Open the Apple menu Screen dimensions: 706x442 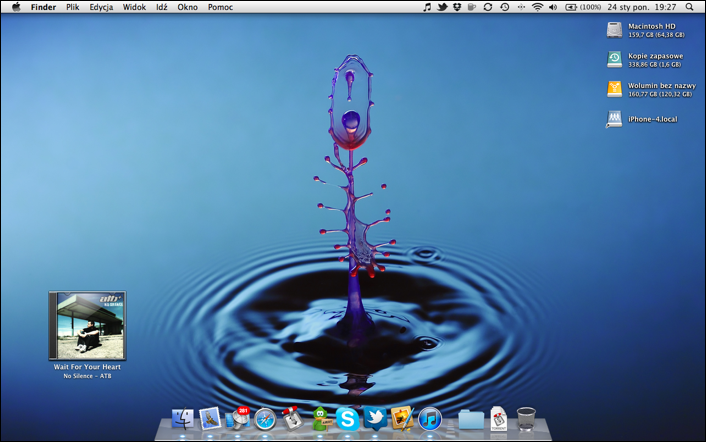tap(16, 7)
